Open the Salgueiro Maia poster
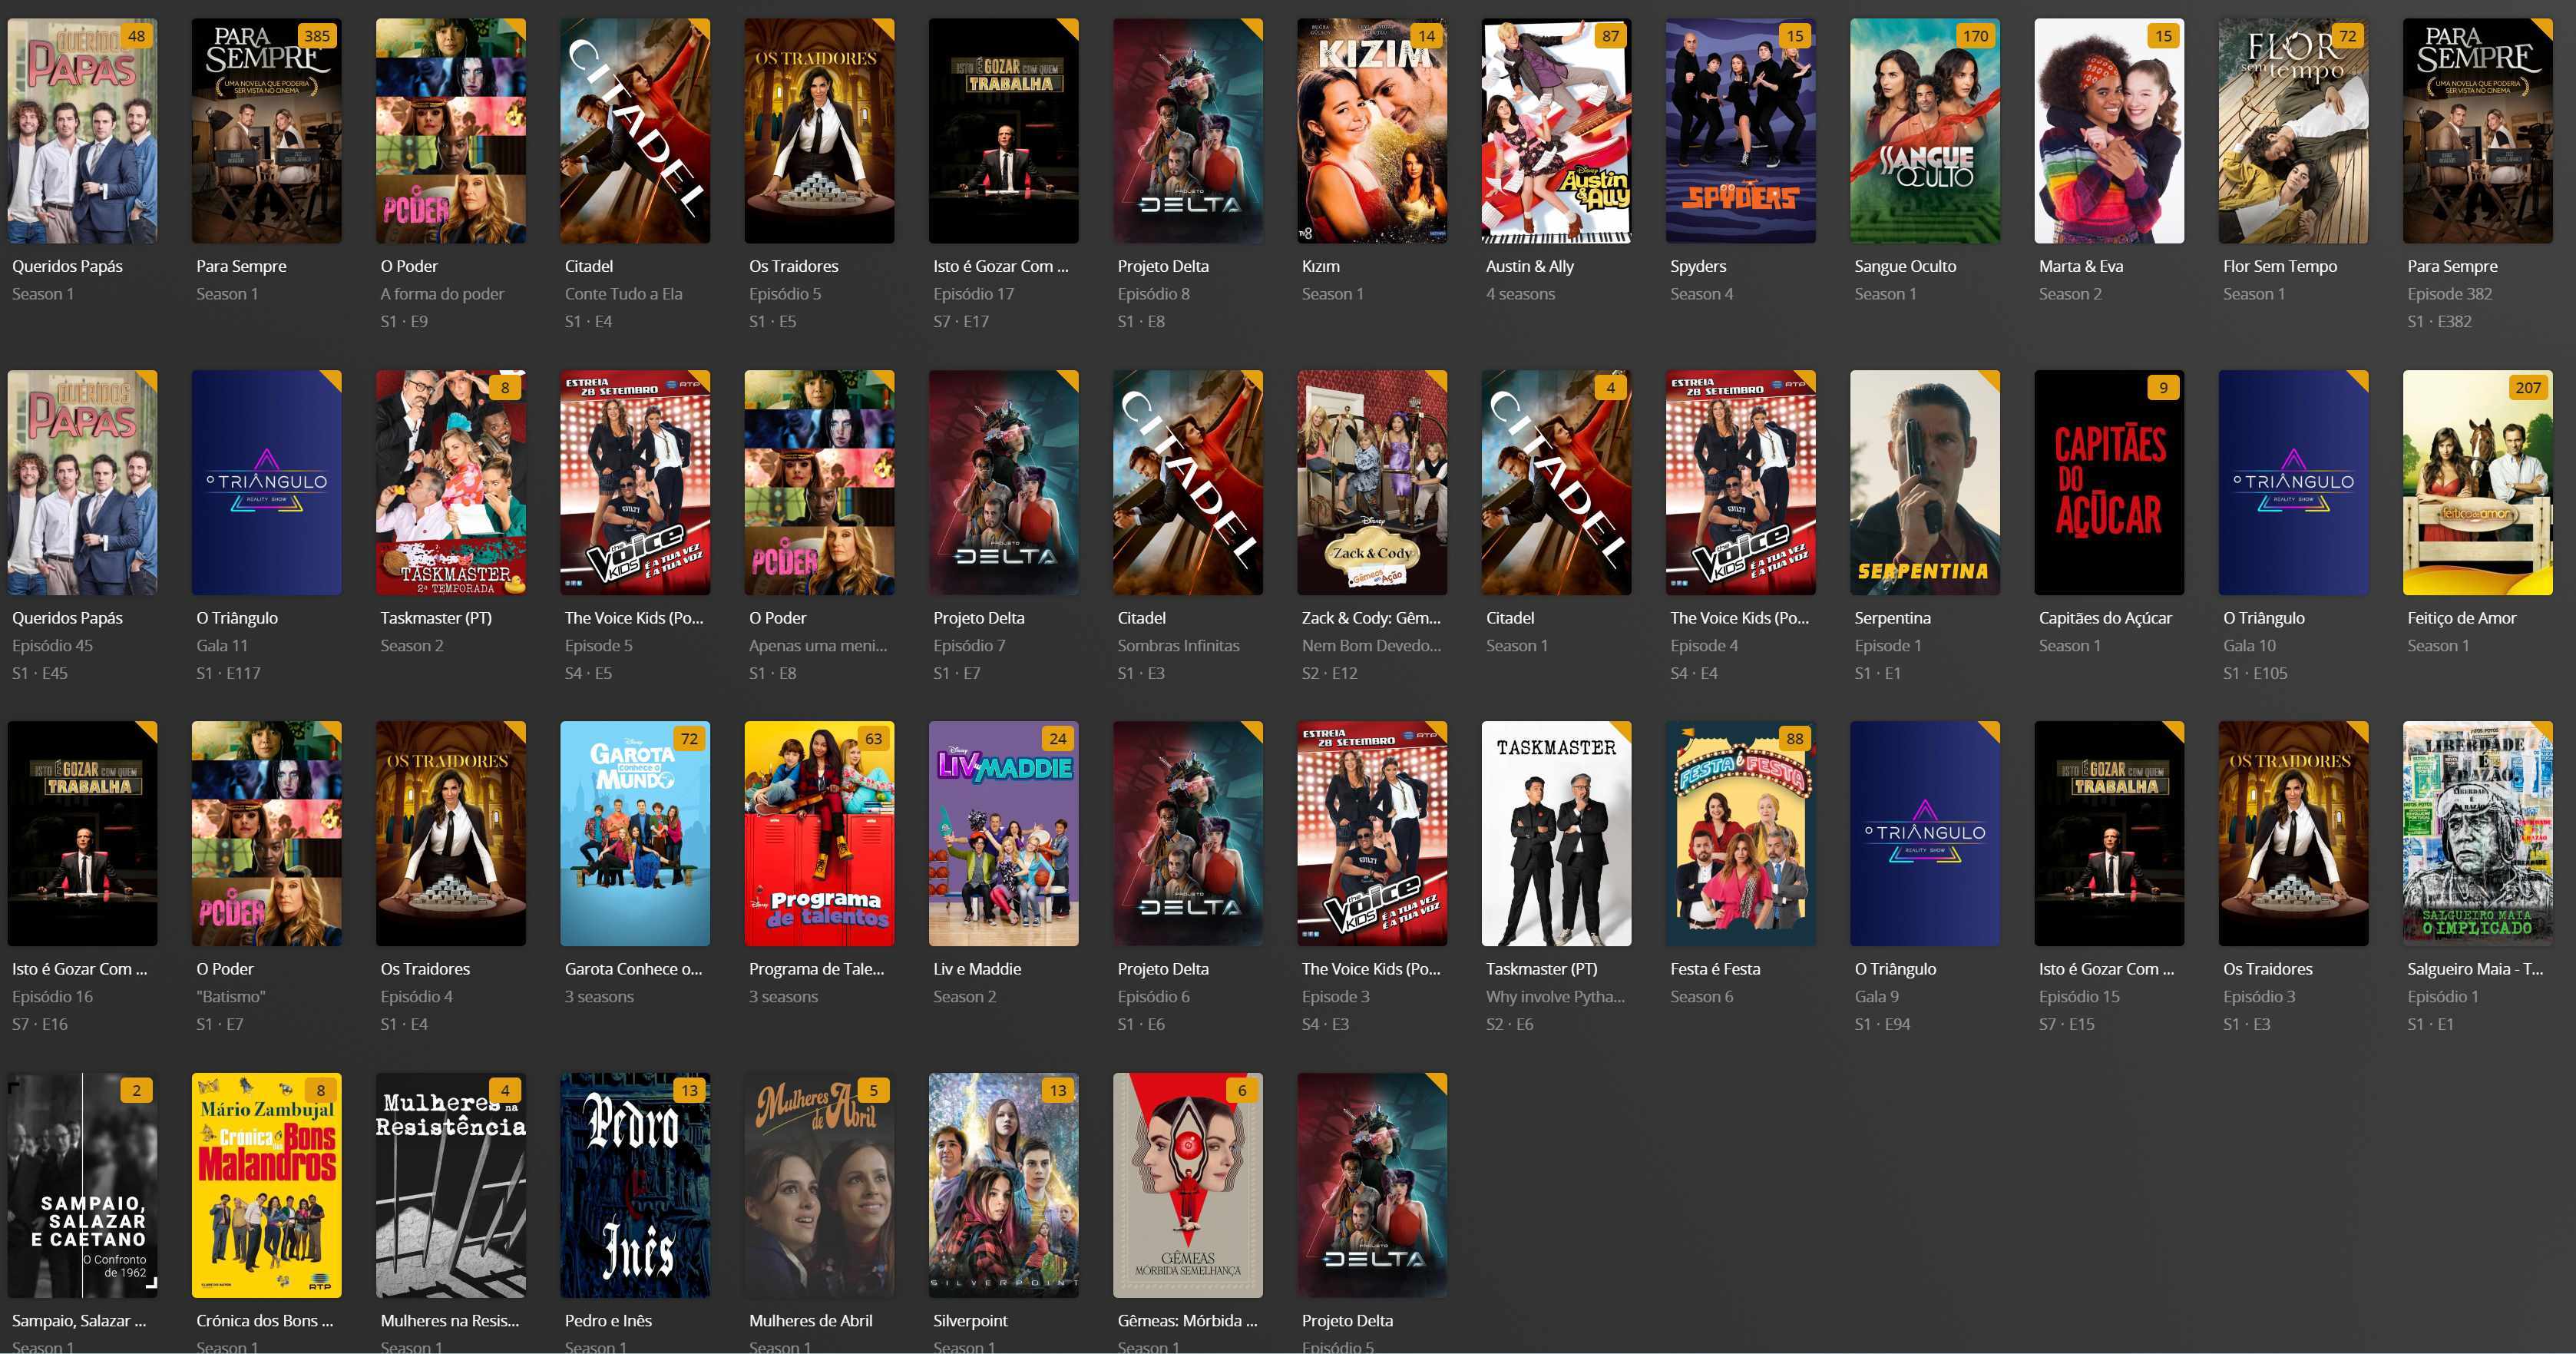Viewport: 2576px width, 1354px height. click(x=2478, y=834)
